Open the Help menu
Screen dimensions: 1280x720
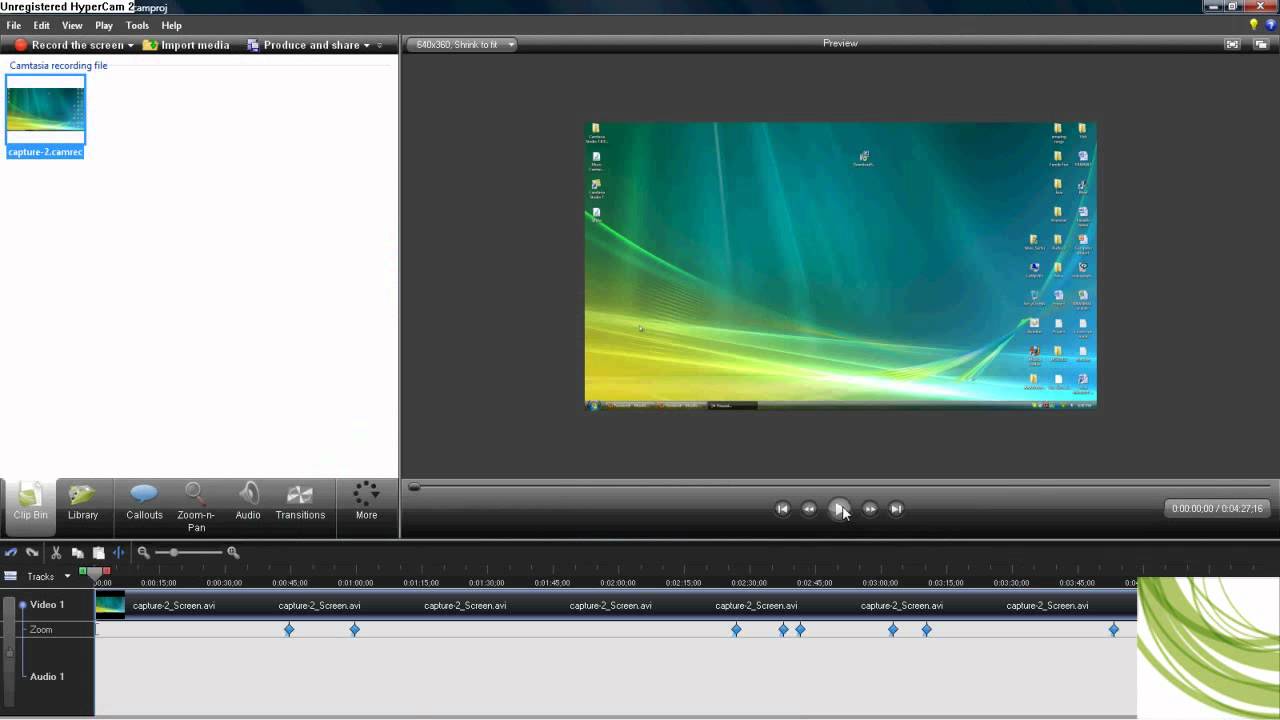coord(171,25)
